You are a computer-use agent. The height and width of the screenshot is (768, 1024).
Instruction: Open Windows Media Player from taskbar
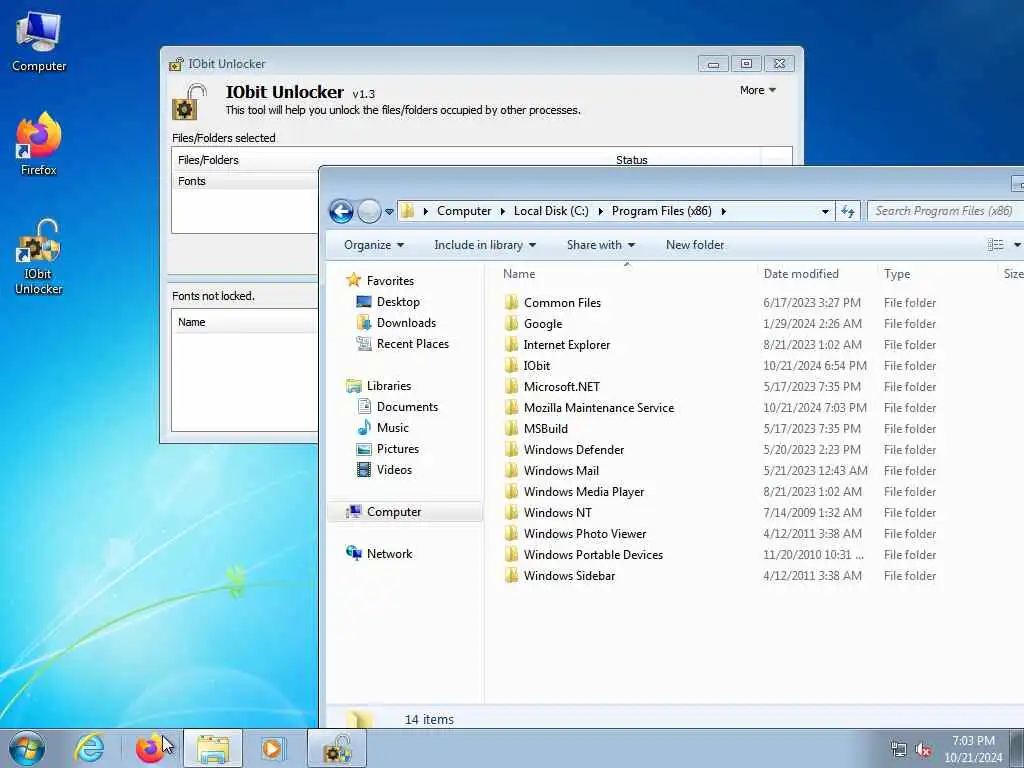pos(272,748)
